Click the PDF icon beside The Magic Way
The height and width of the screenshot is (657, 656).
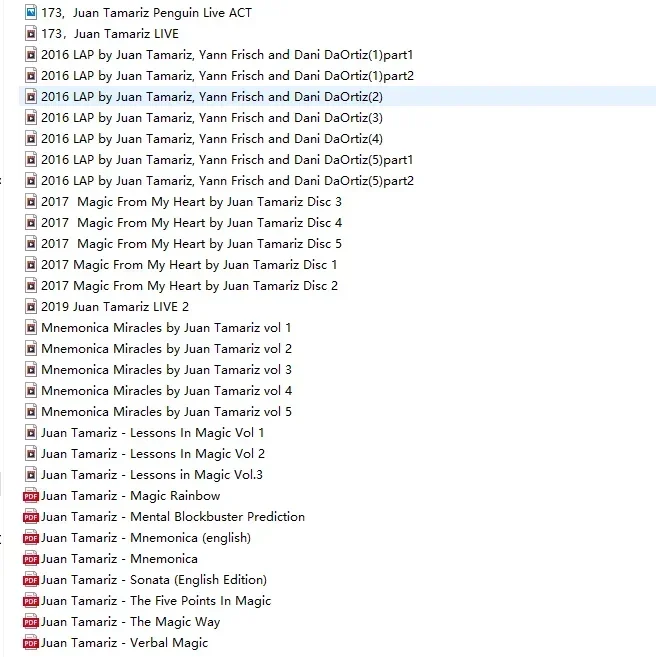coord(31,621)
